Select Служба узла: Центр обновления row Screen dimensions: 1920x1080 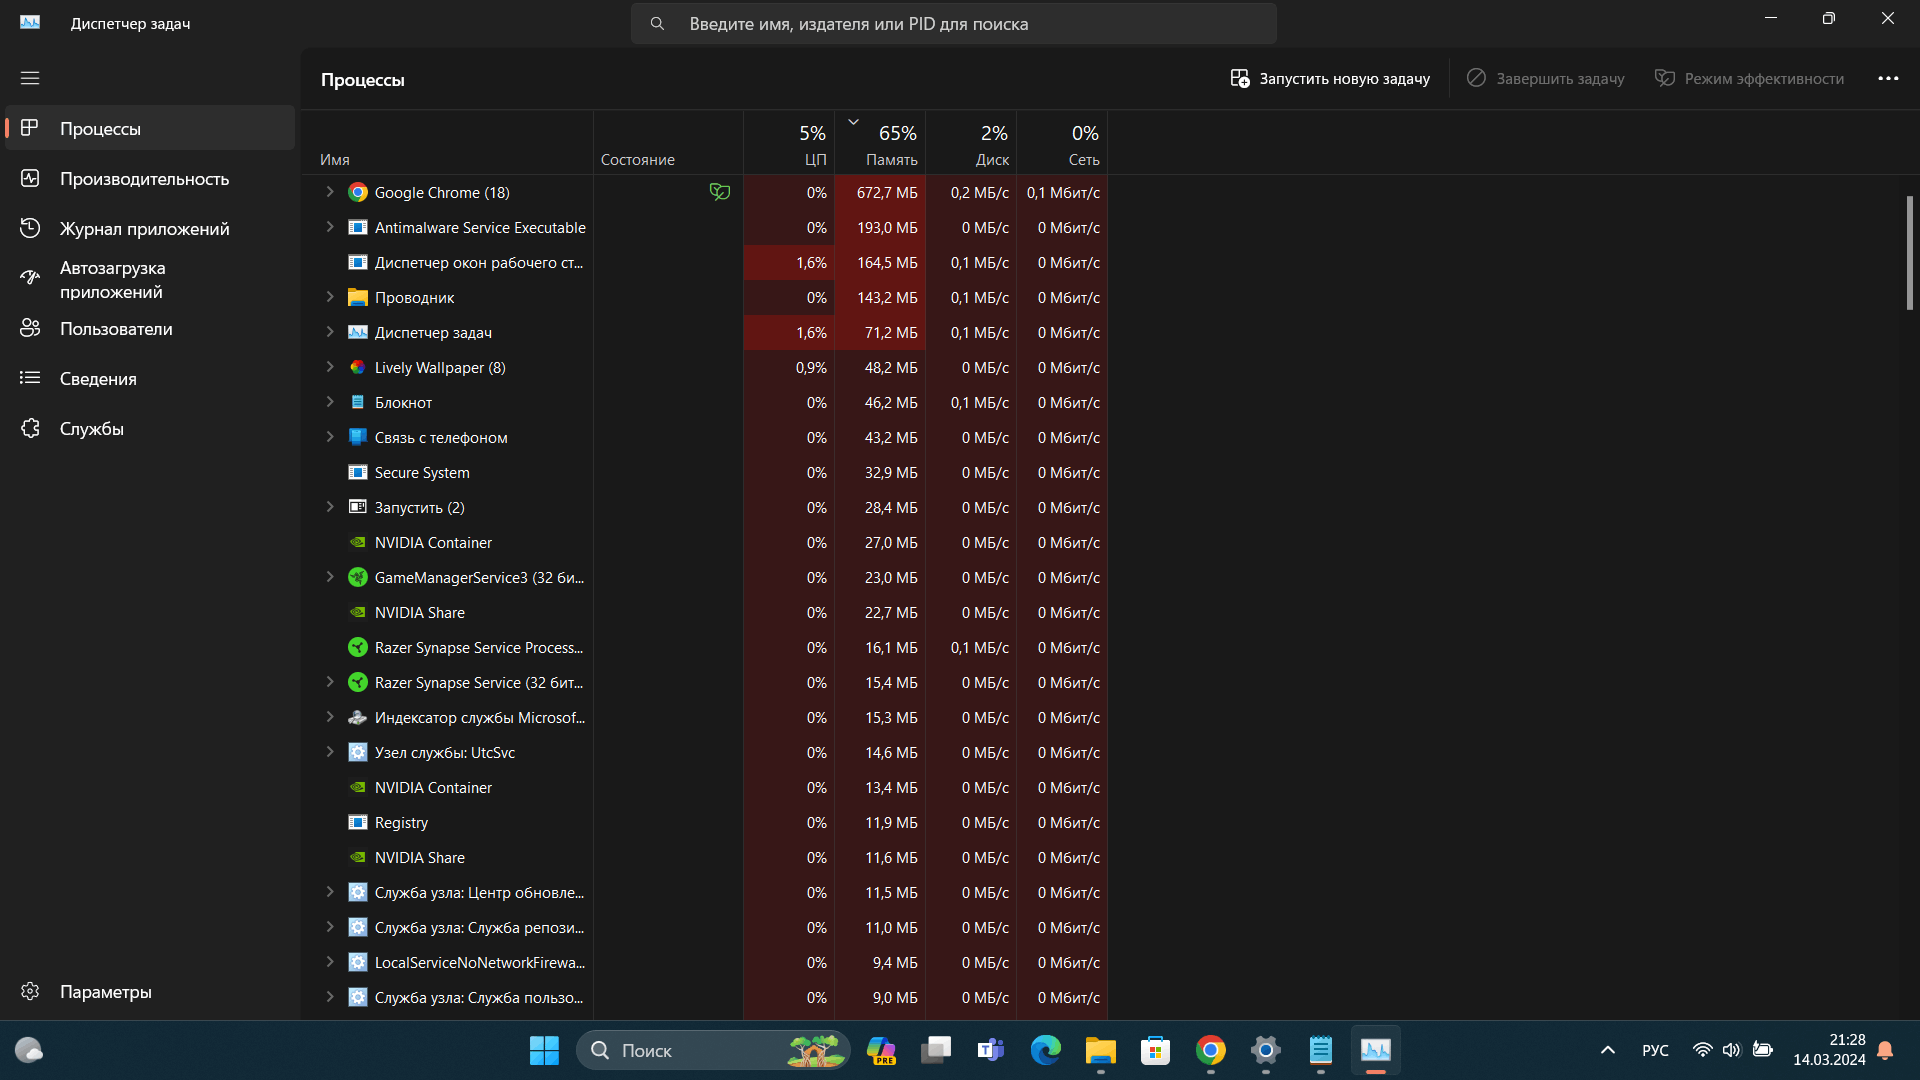click(704, 892)
